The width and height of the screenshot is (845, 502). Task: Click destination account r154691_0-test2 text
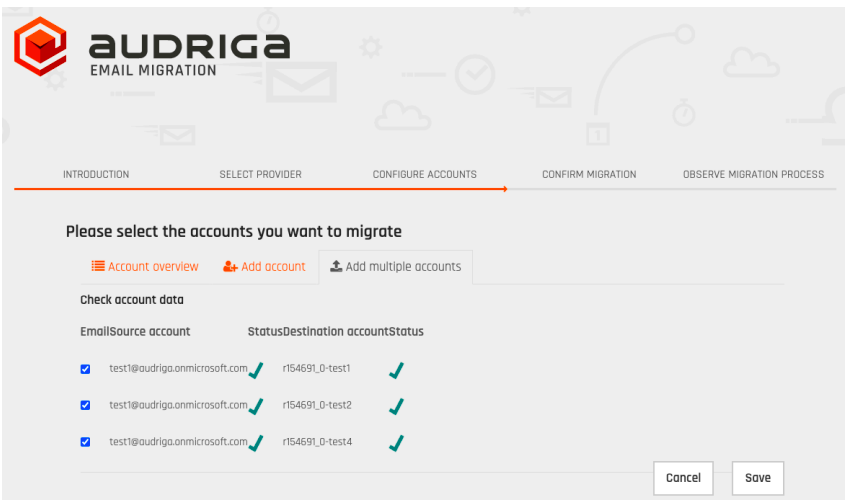(317, 405)
